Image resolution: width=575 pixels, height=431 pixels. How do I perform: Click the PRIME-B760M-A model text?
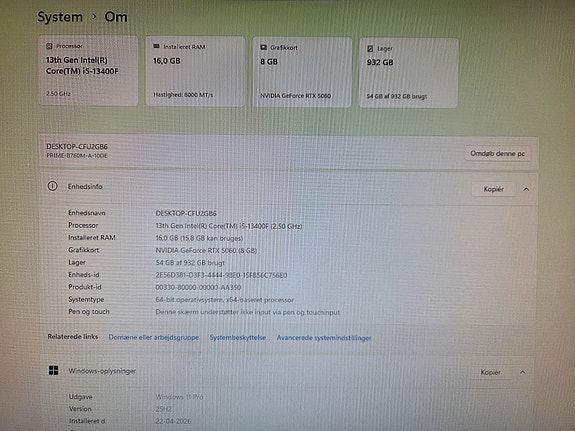pos(77,156)
